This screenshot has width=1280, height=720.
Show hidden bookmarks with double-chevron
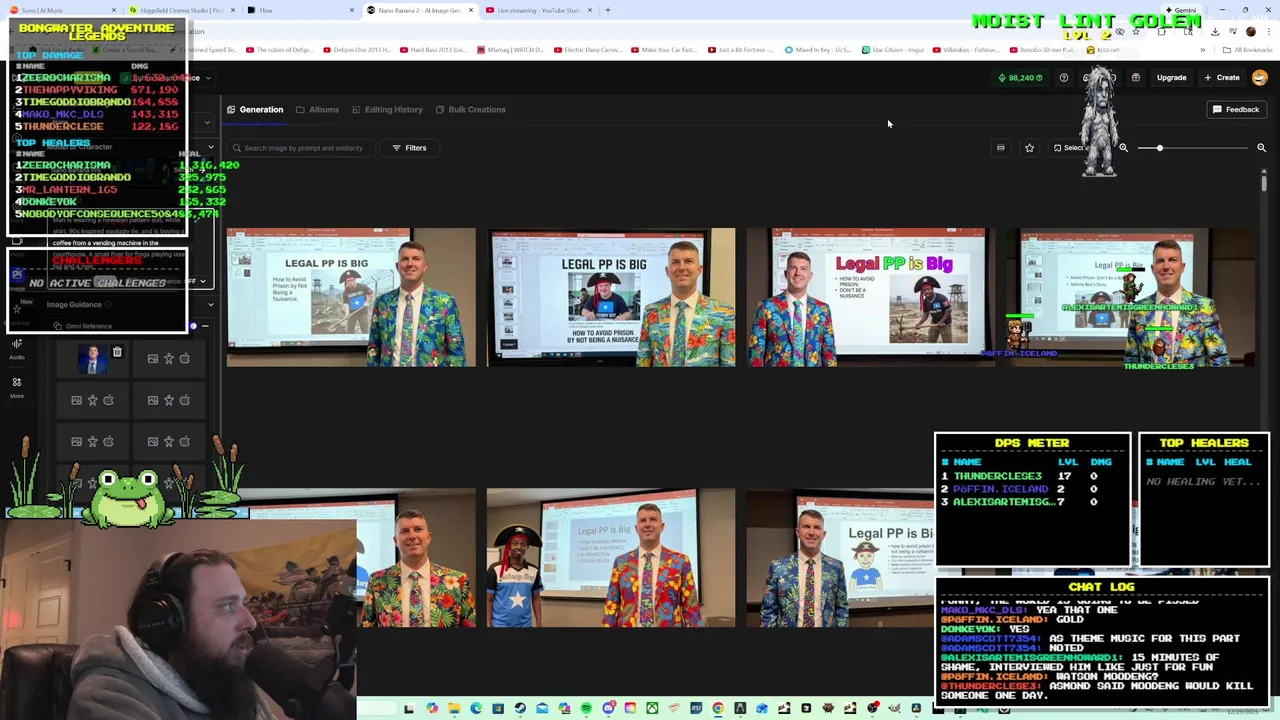pyautogui.click(x=1203, y=50)
